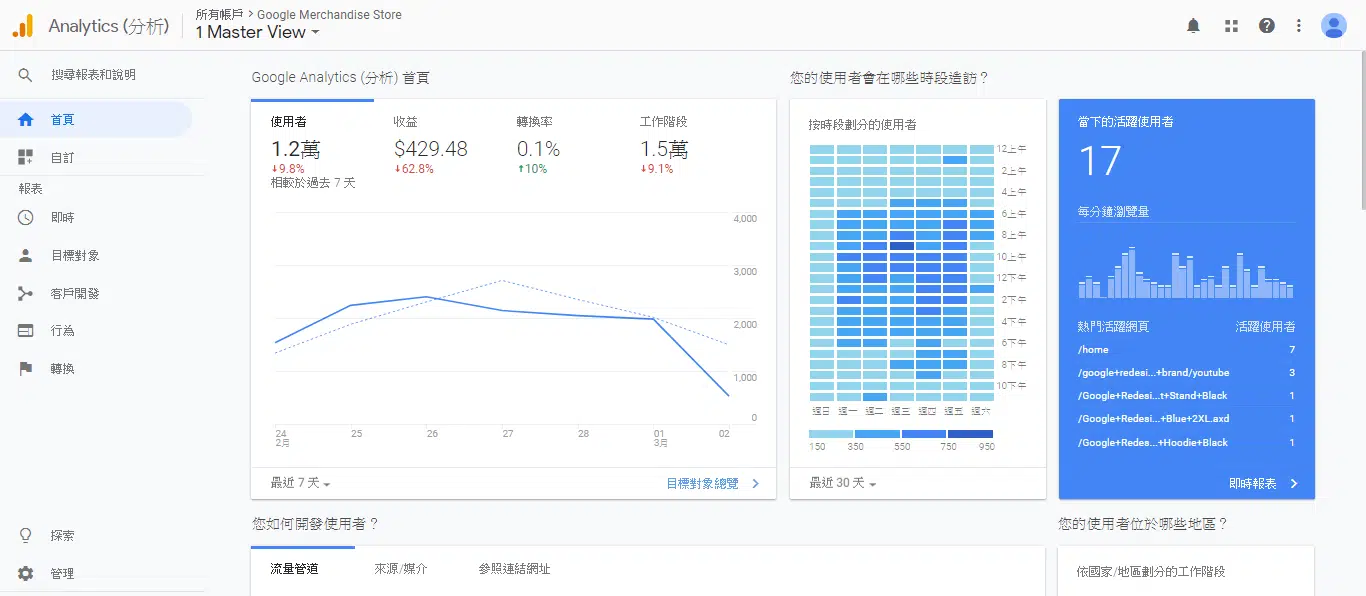Image resolution: width=1366 pixels, height=596 pixels.
Task: Open the user account avatar
Action: [x=1333, y=26]
